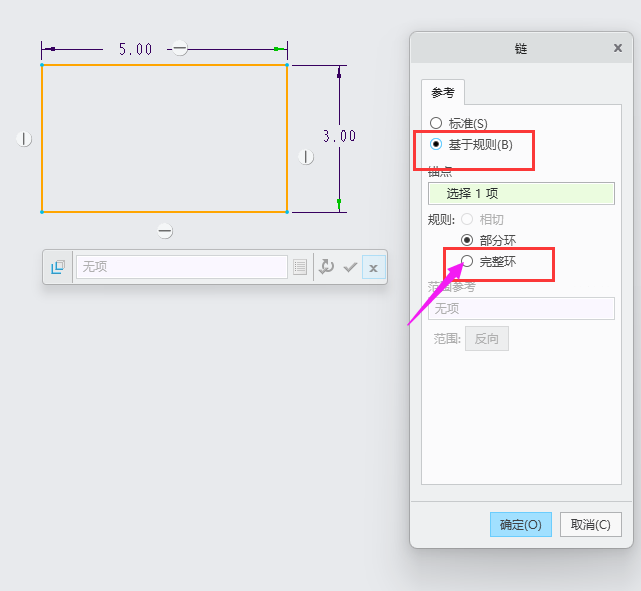The image size is (641, 591).
Task: Select the 3.00 height dimension
Action: [339, 136]
